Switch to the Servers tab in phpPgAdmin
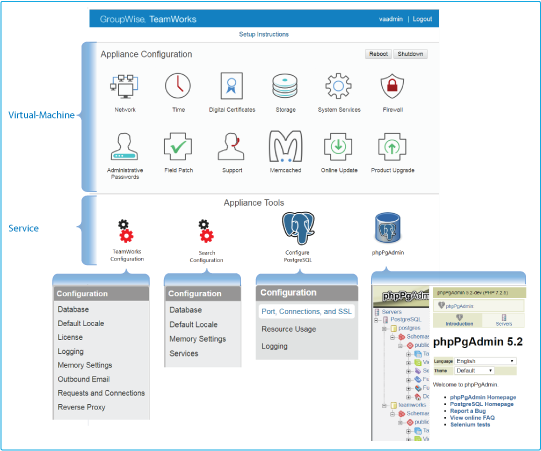Screen dimensions: 541x451 click(504, 320)
